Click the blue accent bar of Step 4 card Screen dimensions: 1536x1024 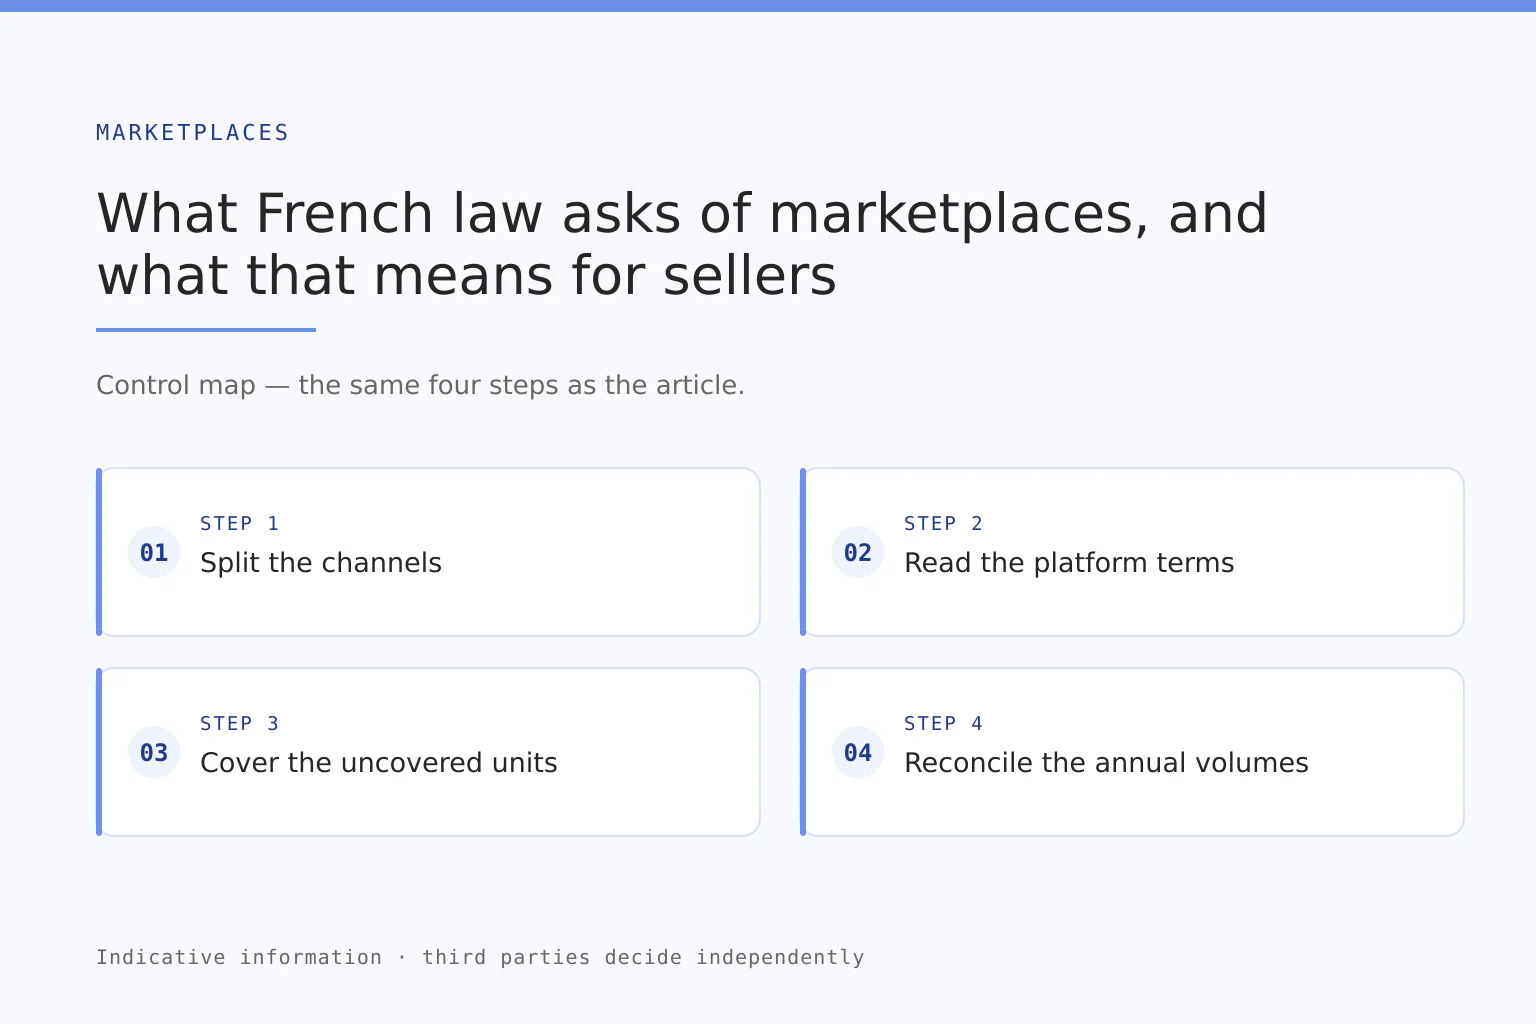(x=803, y=752)
